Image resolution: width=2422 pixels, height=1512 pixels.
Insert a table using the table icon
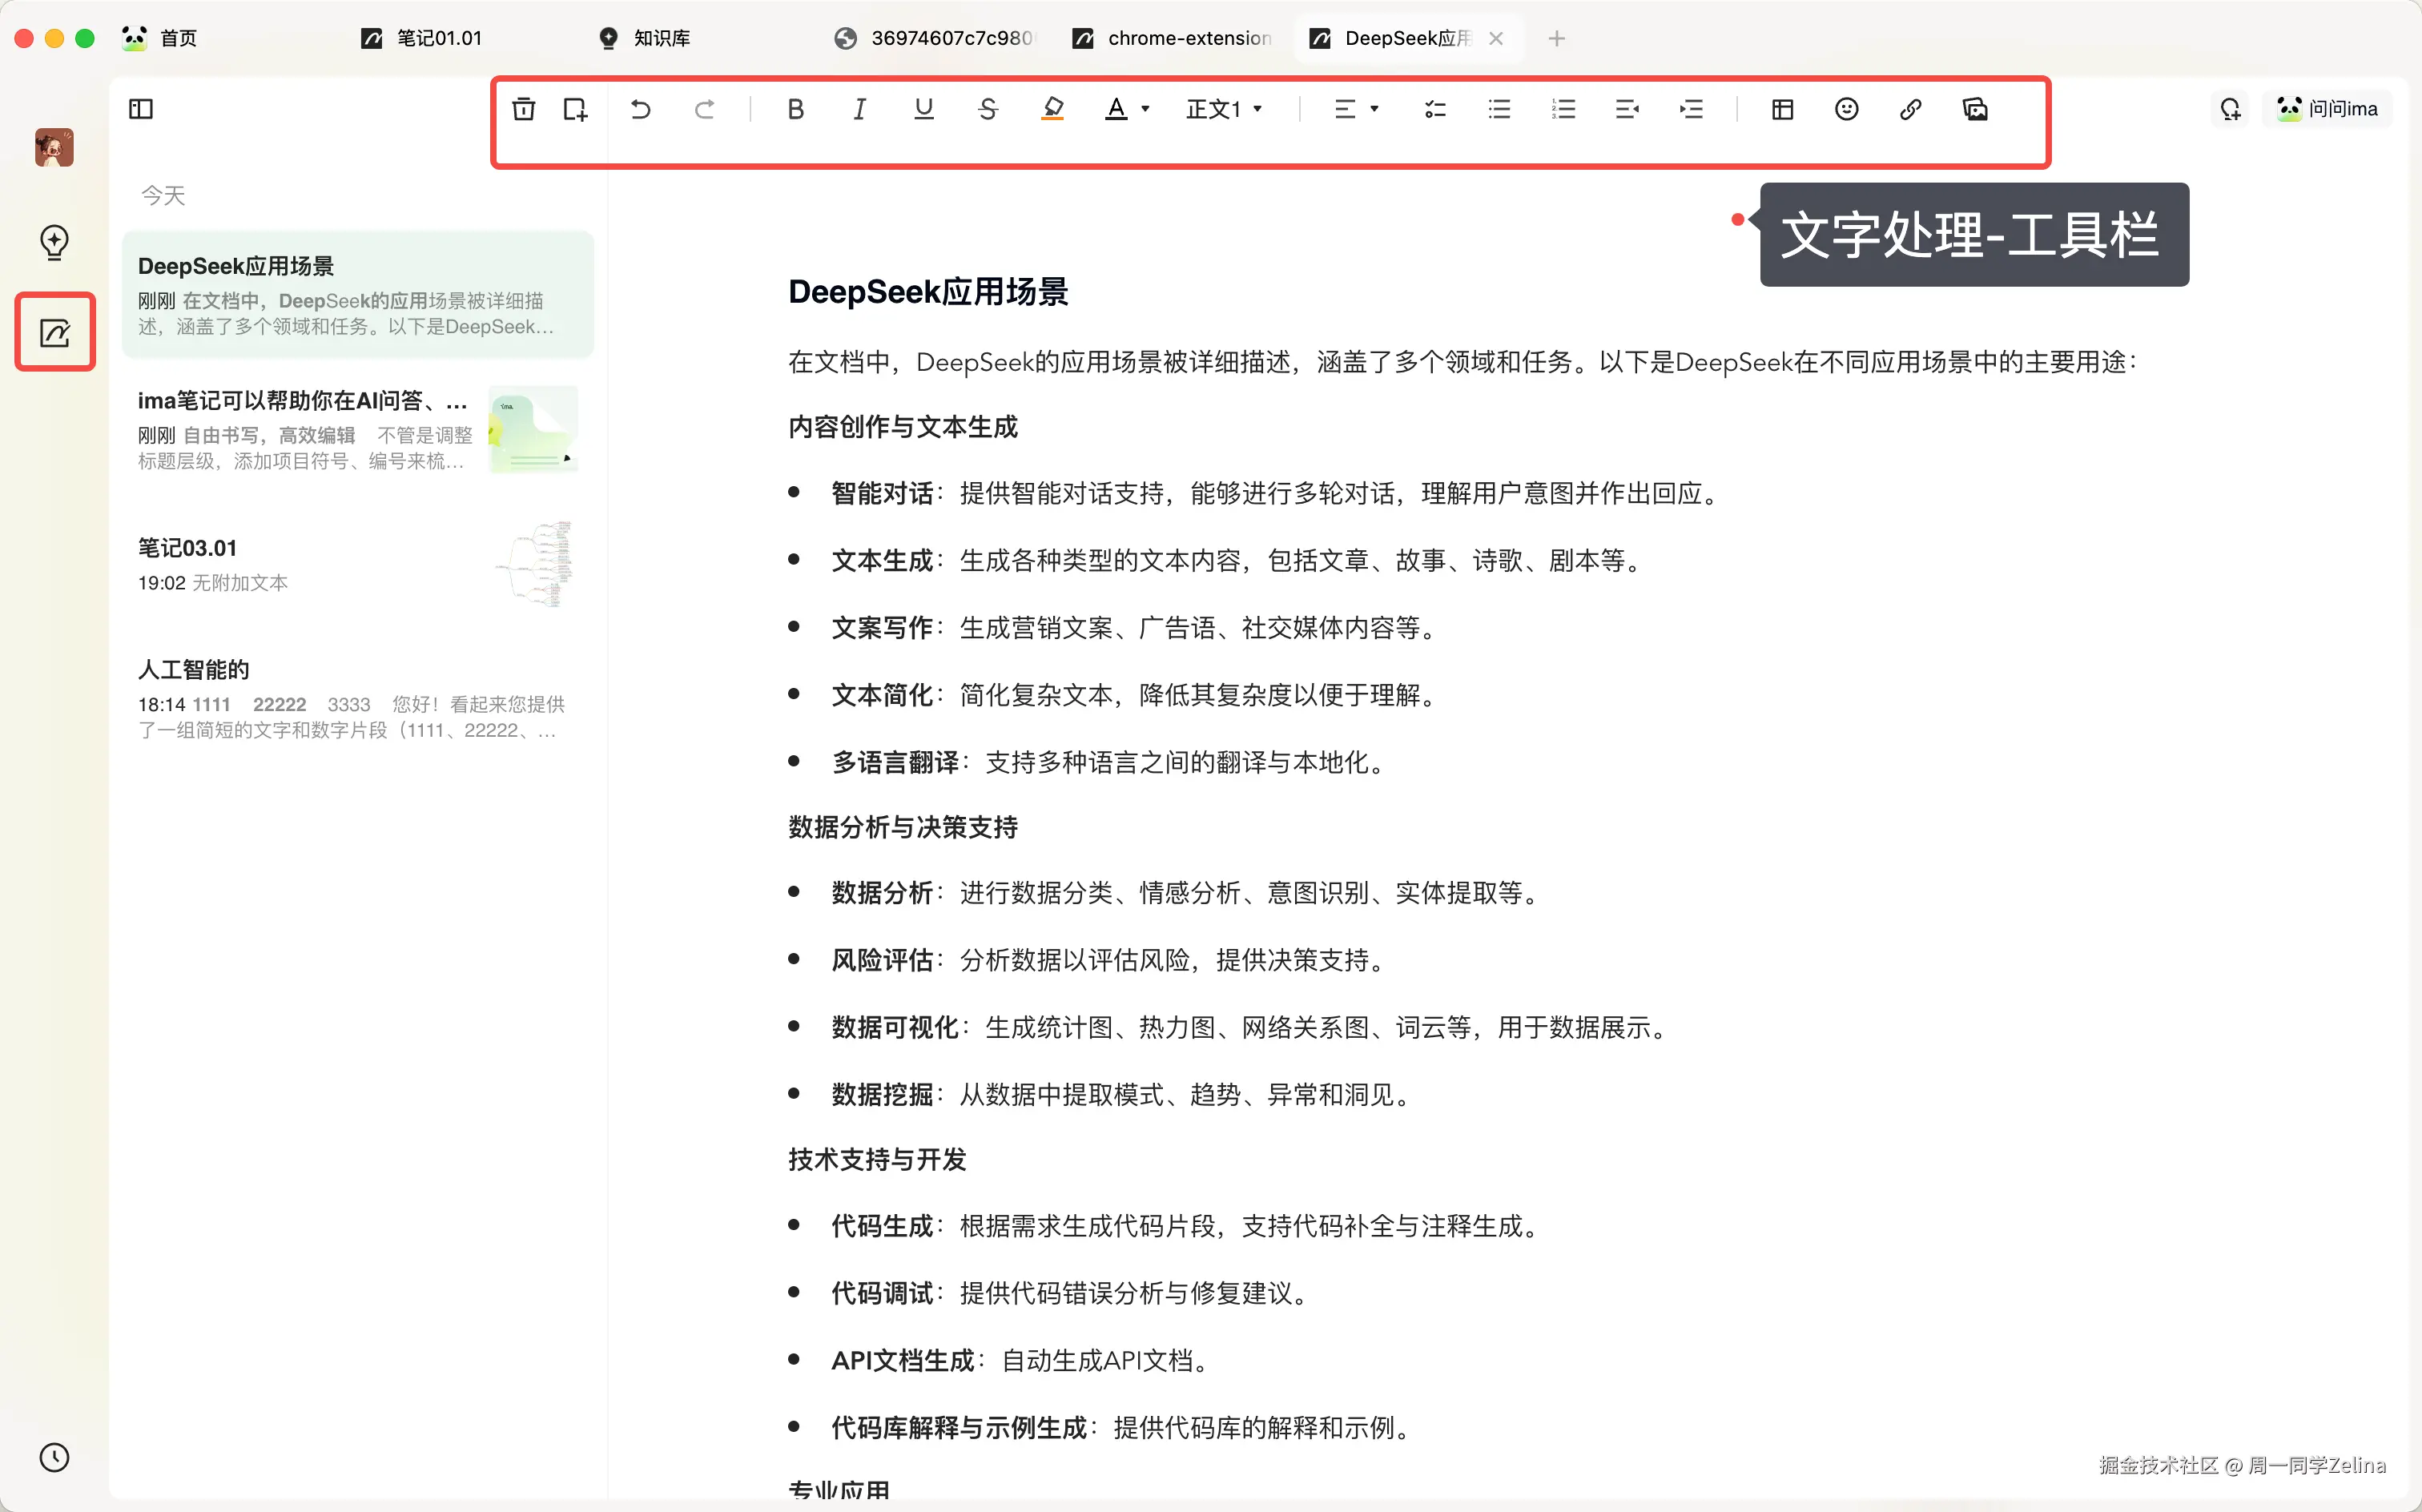[x=1782, y=109]
